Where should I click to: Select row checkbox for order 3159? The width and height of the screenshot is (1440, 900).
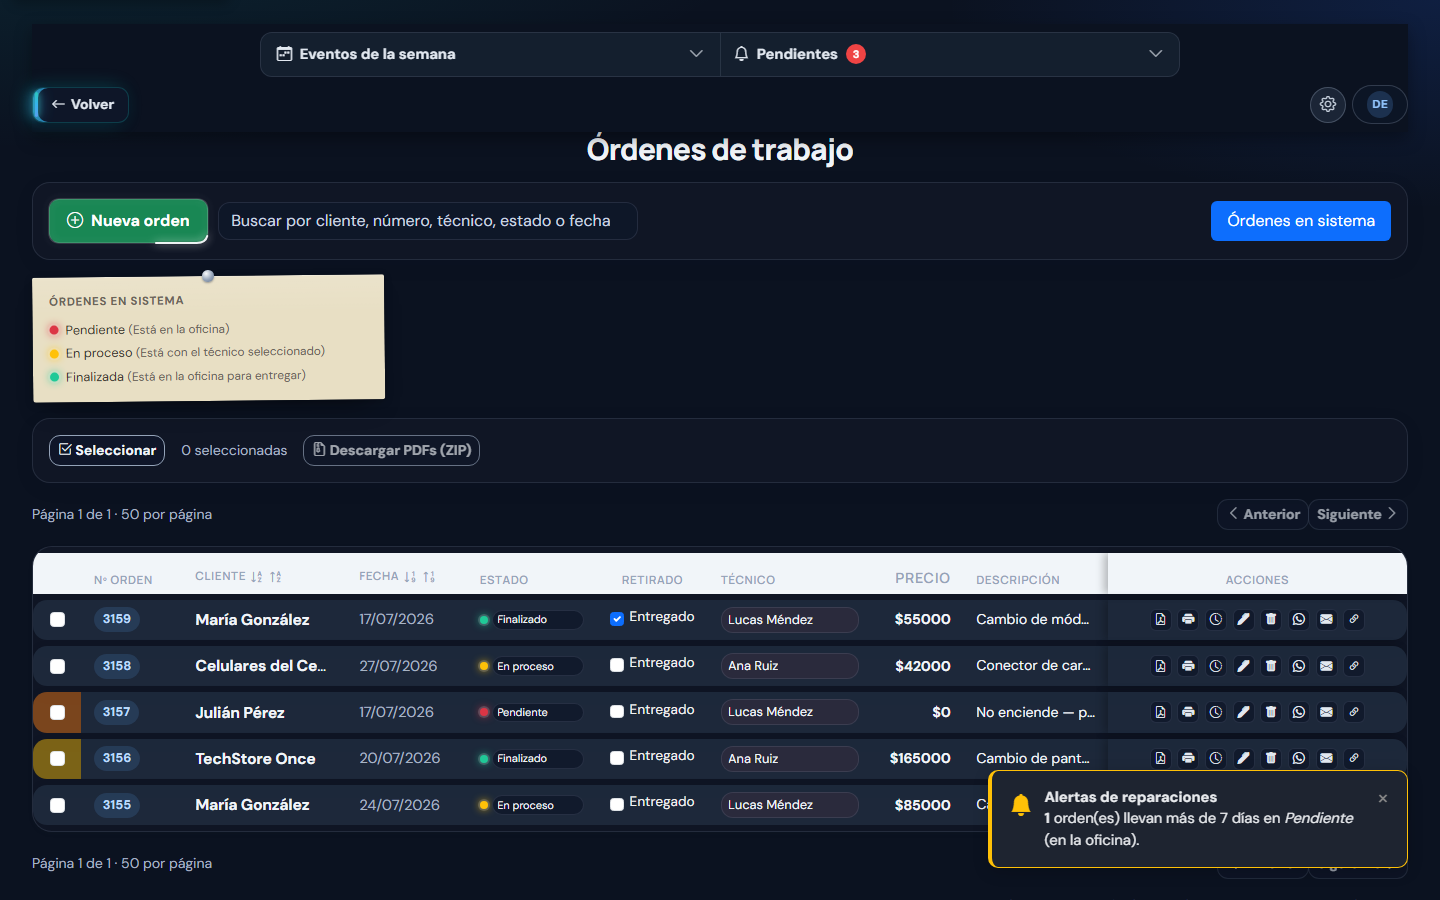[58, 620]
